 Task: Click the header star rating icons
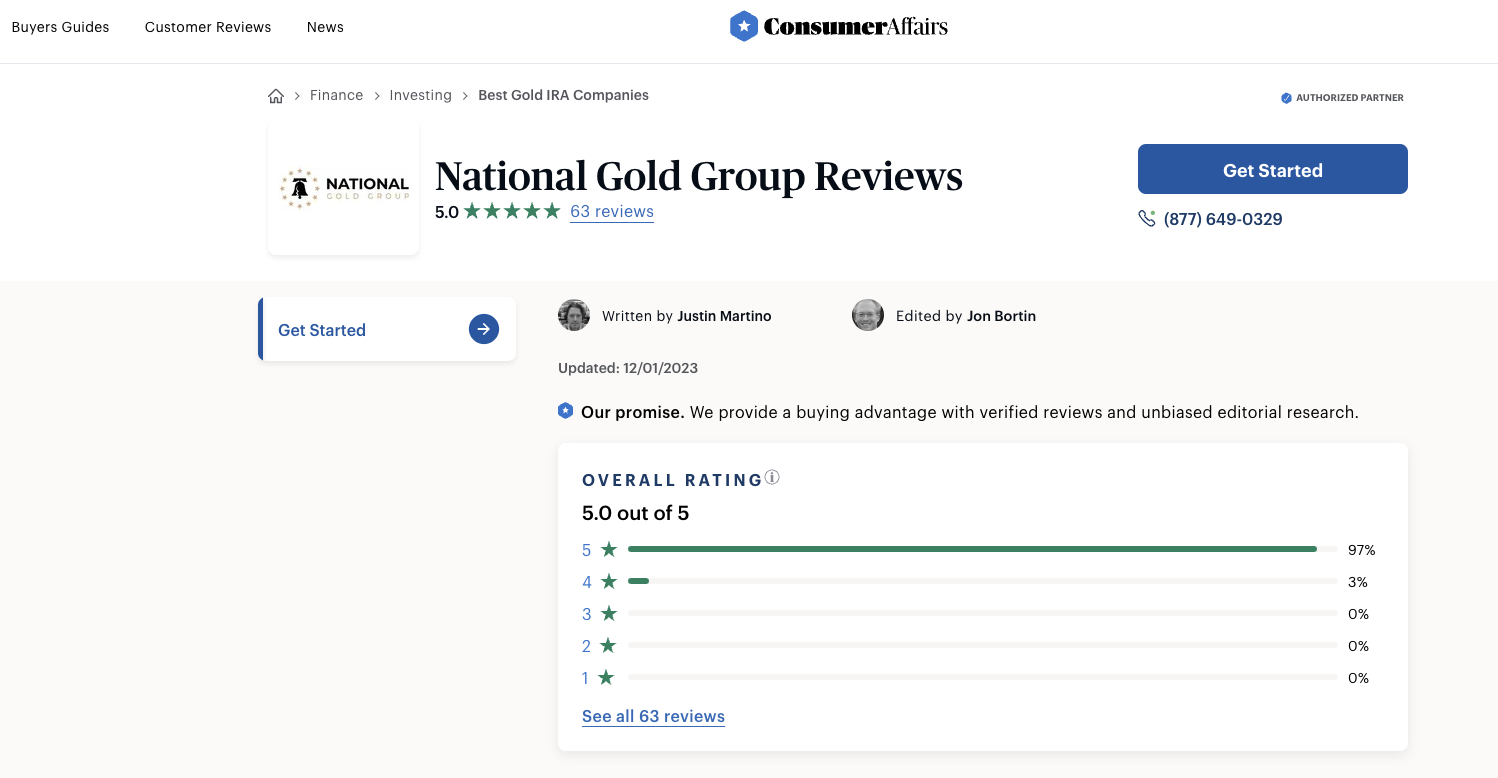coord(512,211)
